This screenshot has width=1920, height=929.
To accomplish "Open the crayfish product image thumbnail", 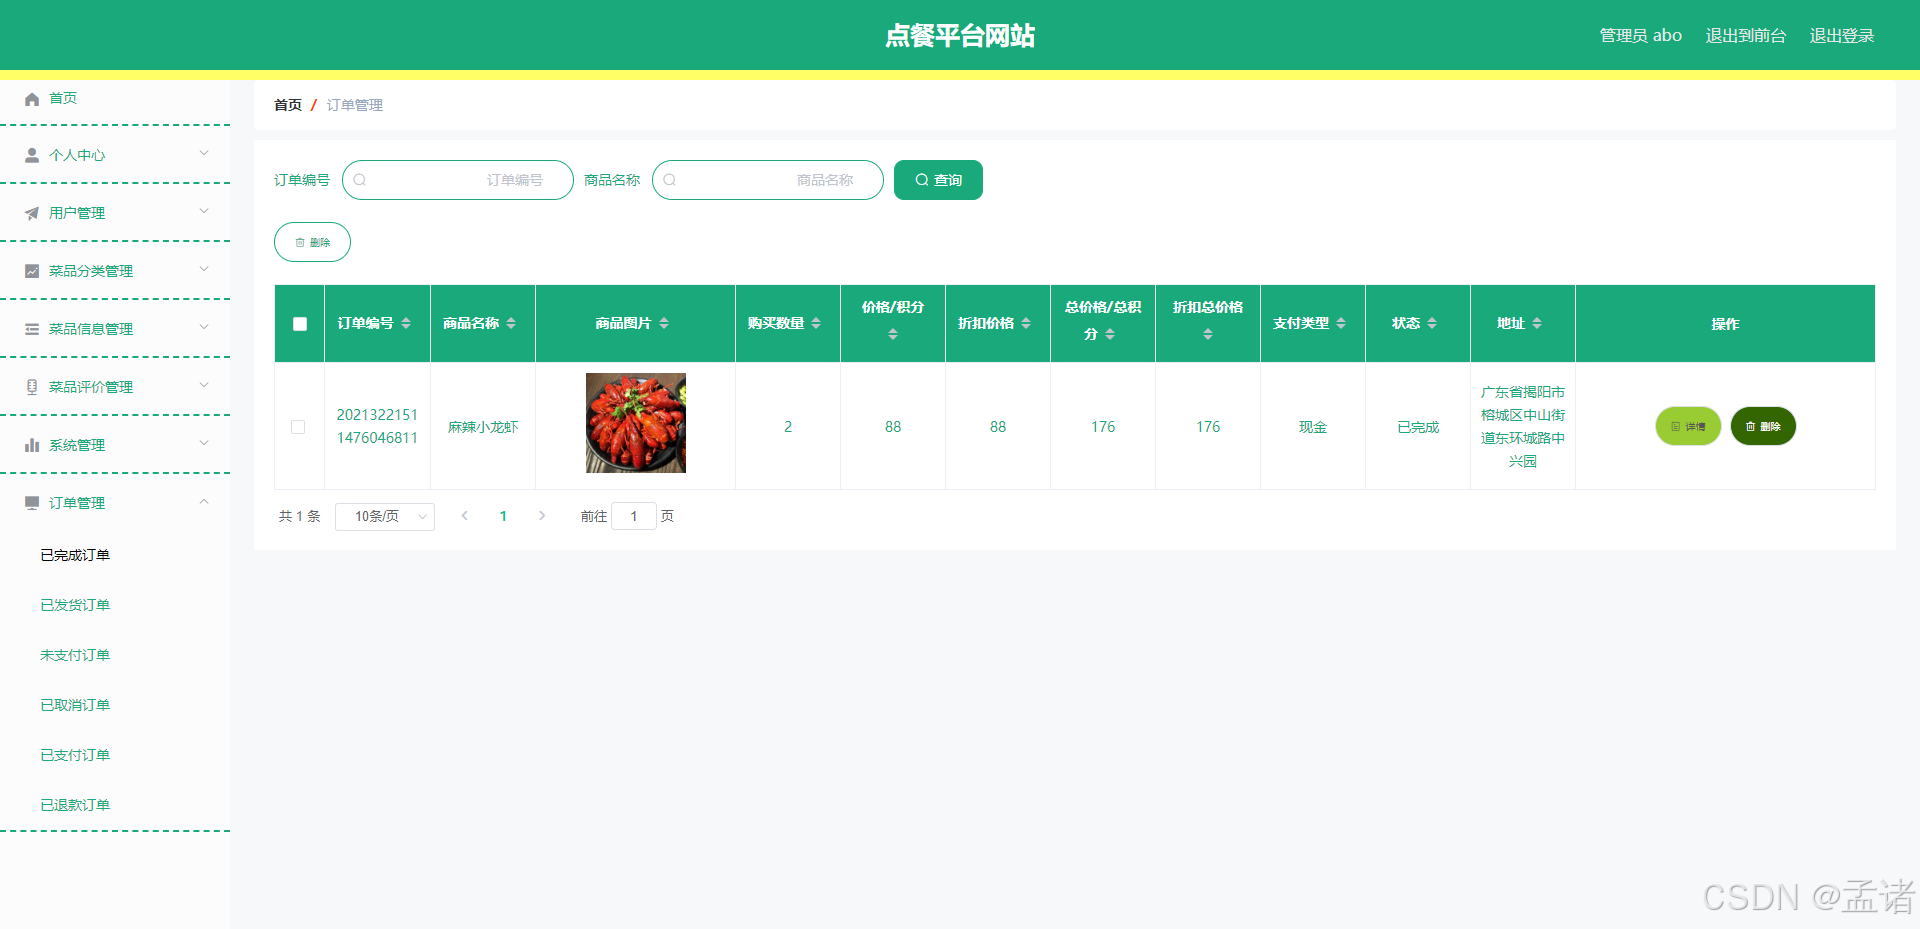I will pyautogui.click(x=636, y=423).
